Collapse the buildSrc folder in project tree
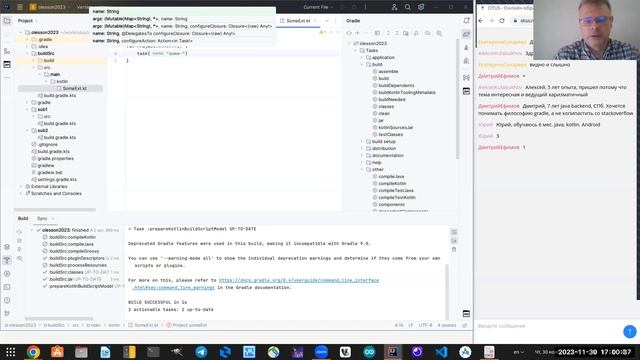 tap(27, 53)
